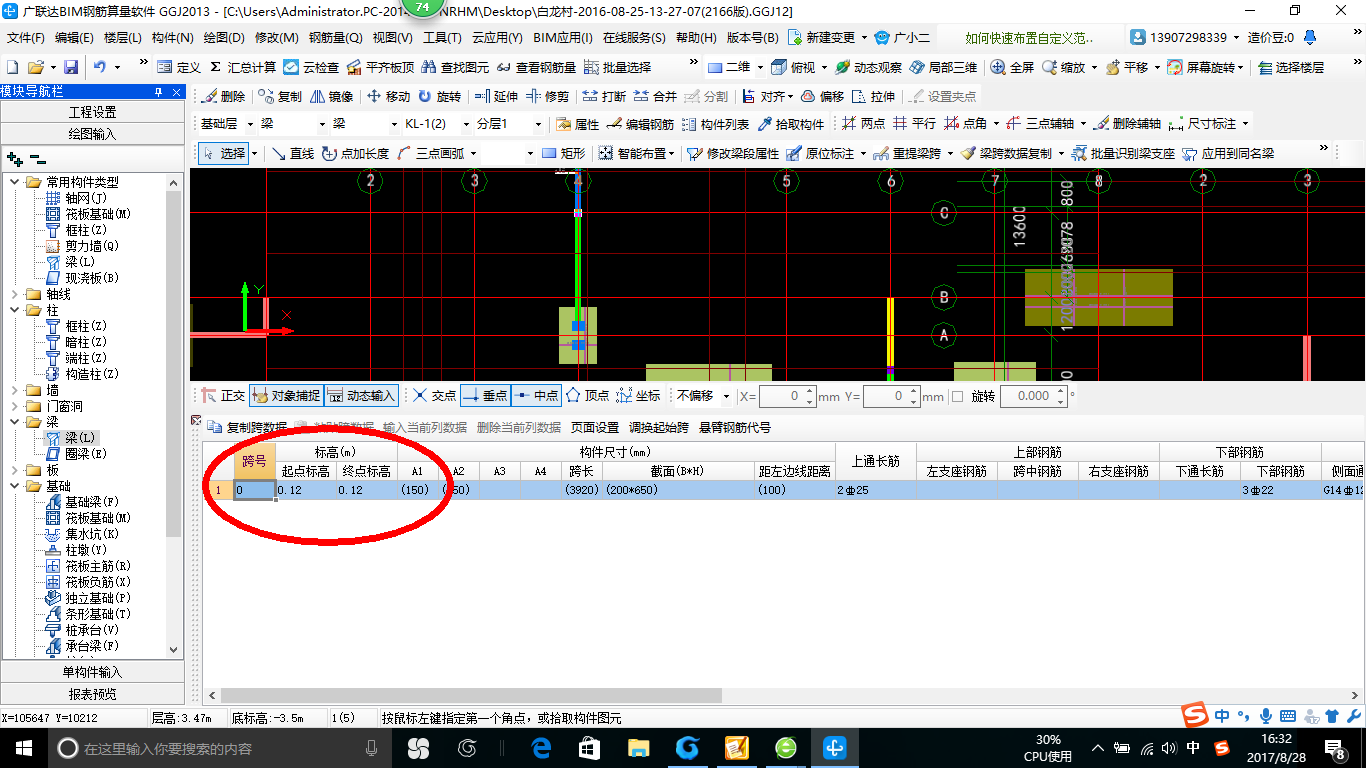Image resolution: width=1366 pixels, height=768 pixels.
Task: Activate 动态观察 orbit view
Action: [869, 67]
